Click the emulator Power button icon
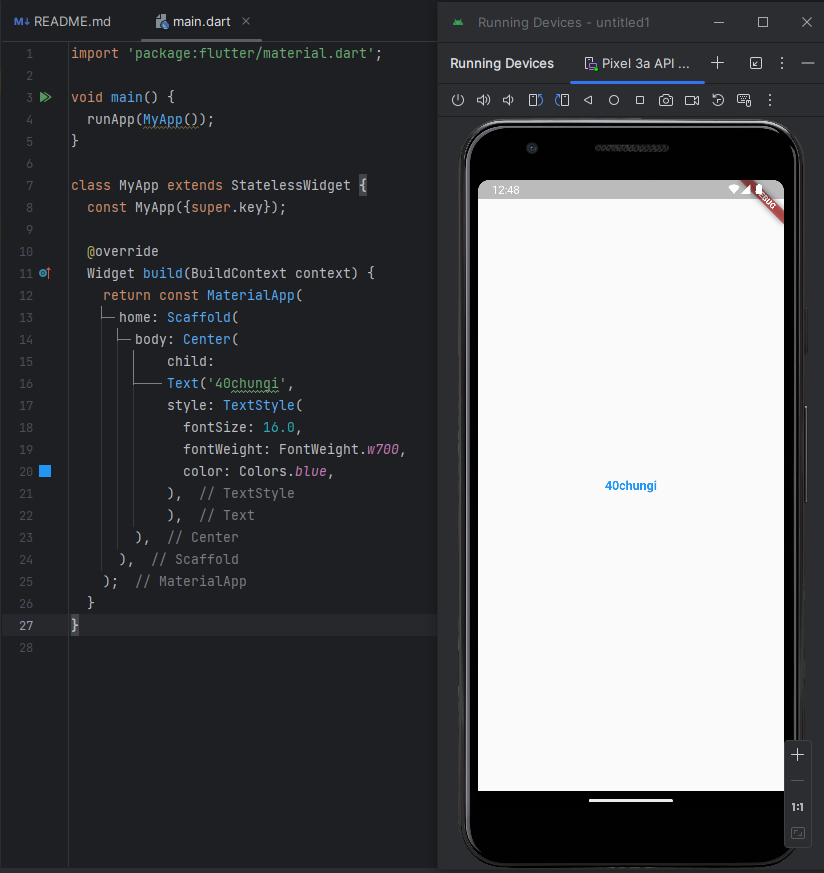The width and height of the screenshot is (824, 873). coord(458,100)
